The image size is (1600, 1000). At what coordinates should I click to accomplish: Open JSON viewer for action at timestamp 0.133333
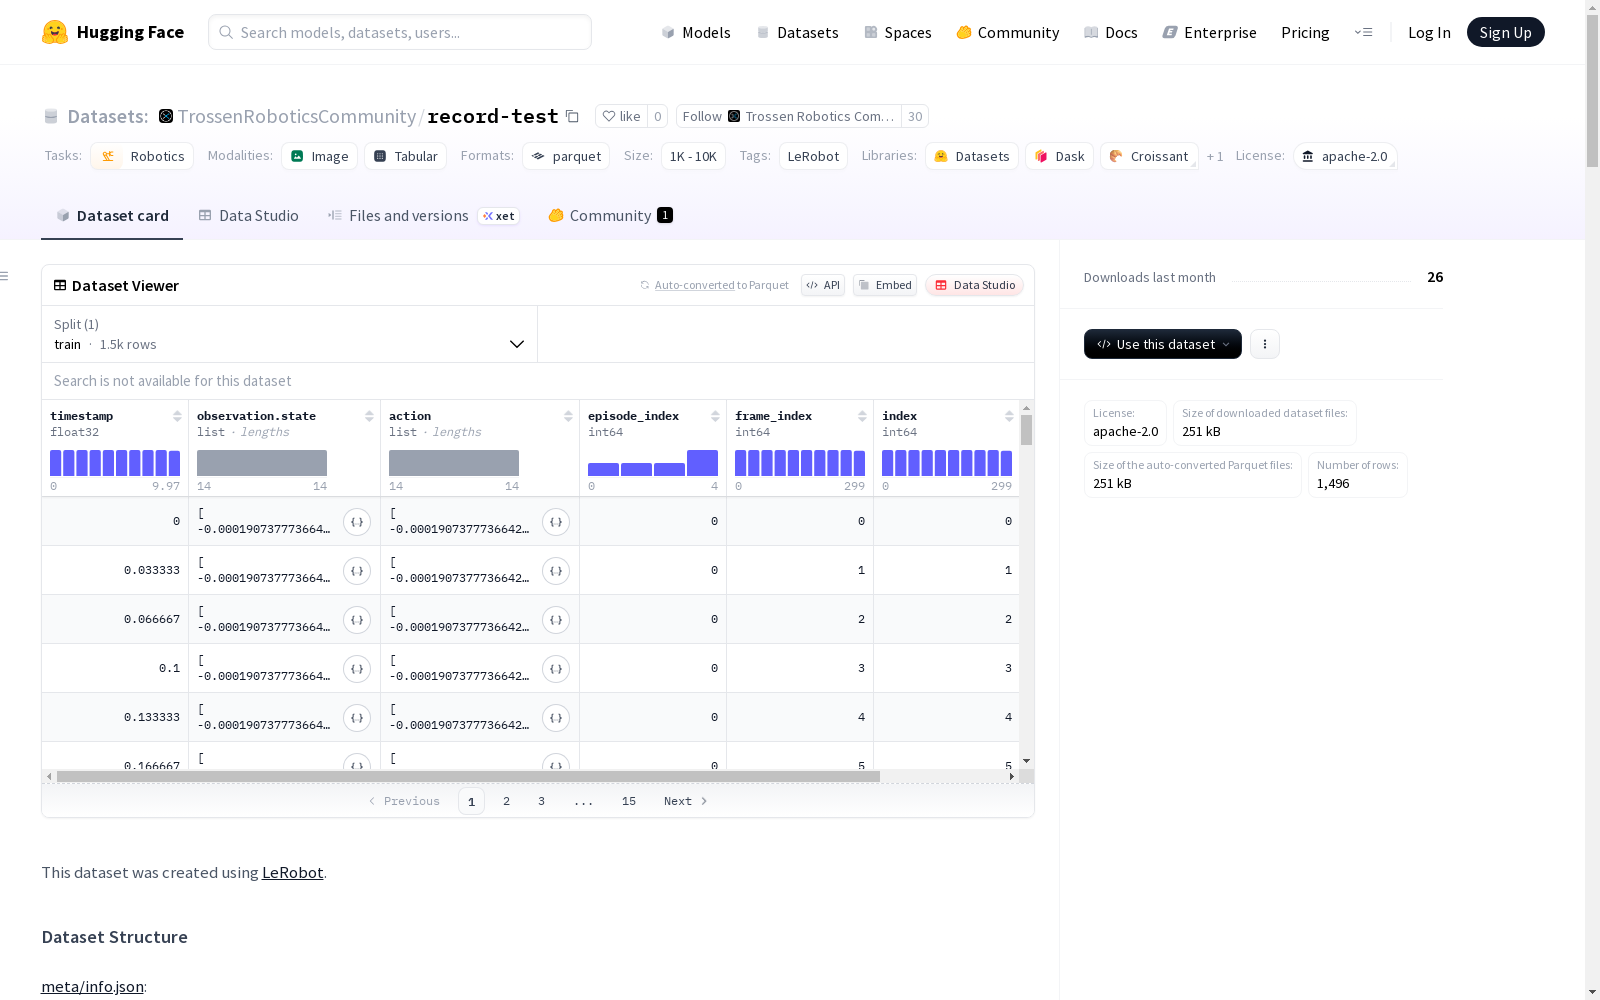556,718
